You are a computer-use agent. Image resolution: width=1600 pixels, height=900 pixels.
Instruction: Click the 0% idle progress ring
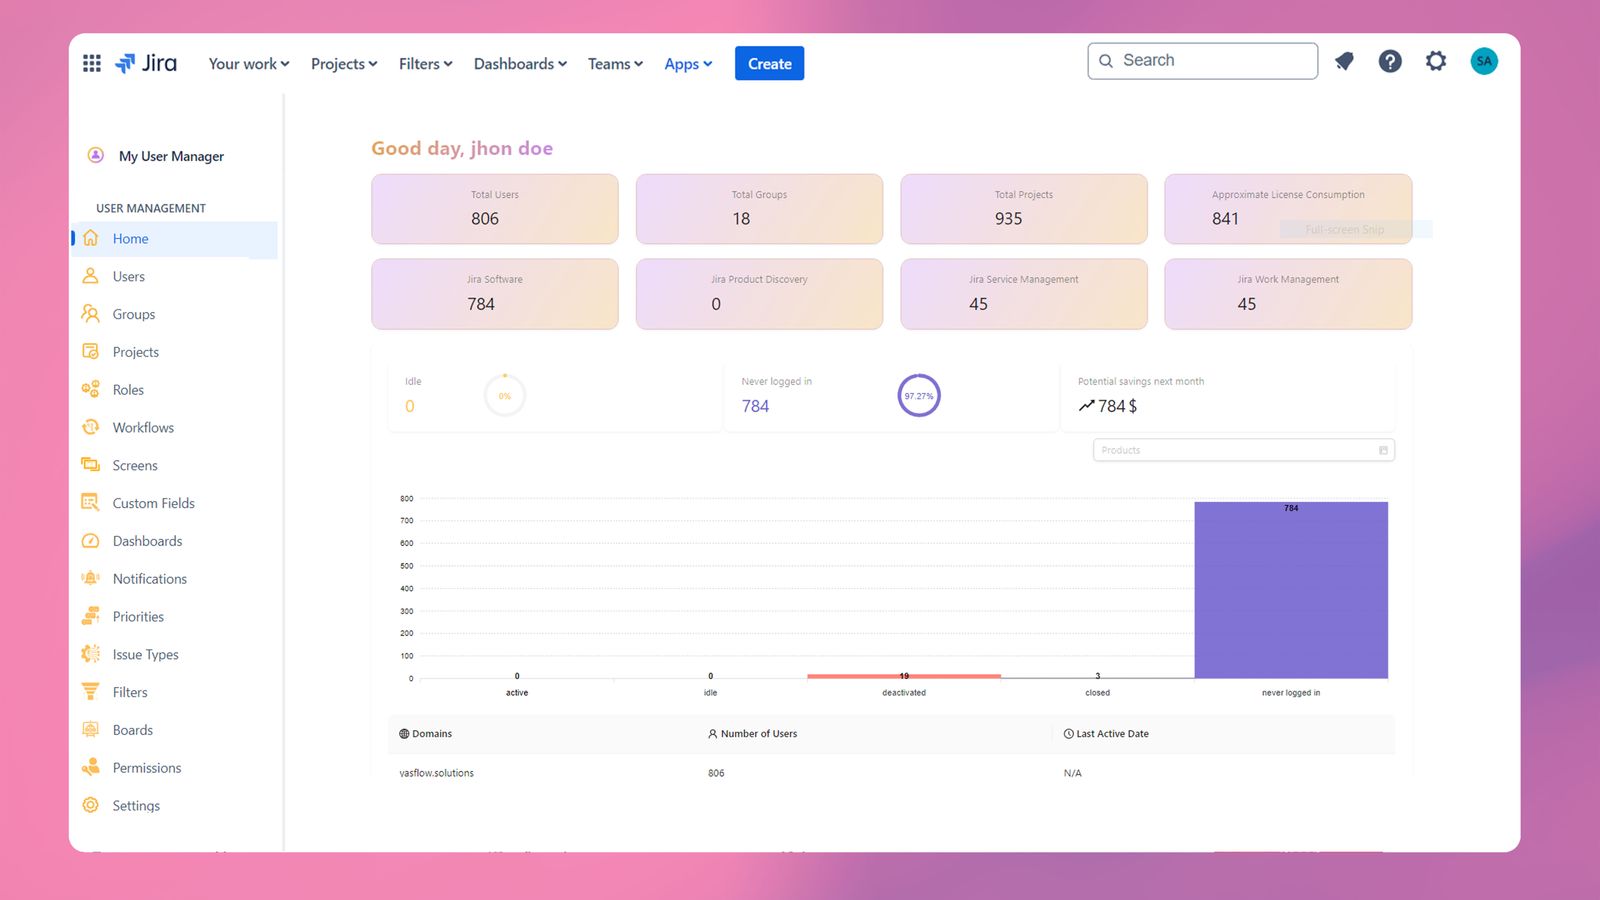(x=505, y=395)
